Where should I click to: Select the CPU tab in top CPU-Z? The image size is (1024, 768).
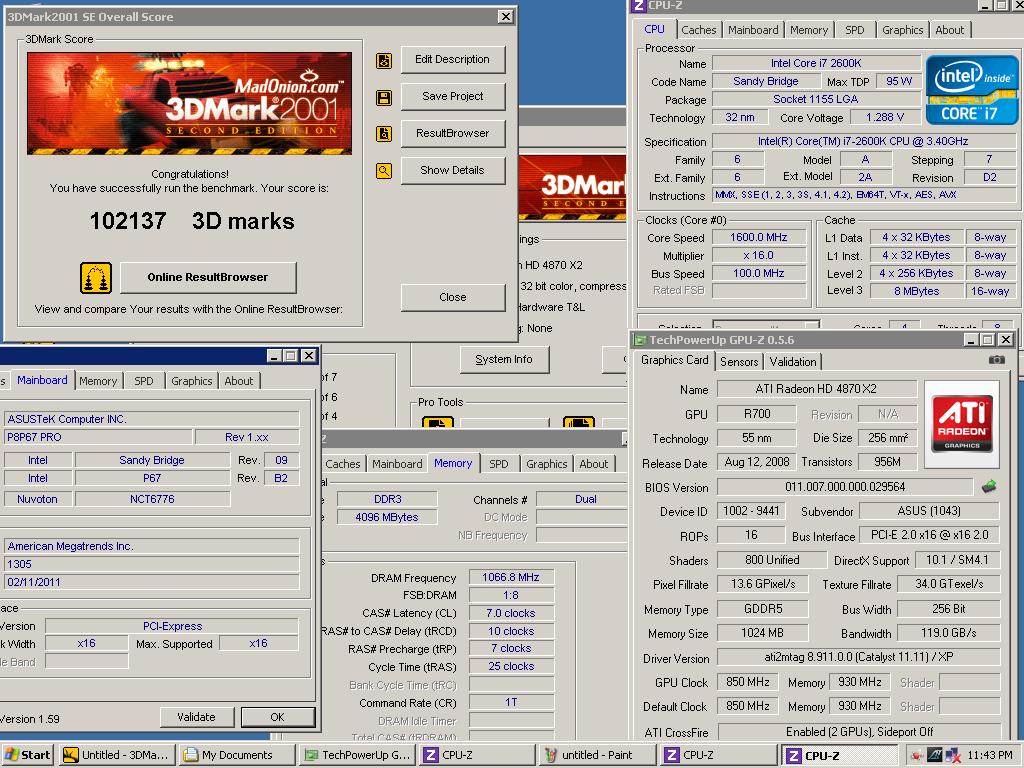pos(654,29)
